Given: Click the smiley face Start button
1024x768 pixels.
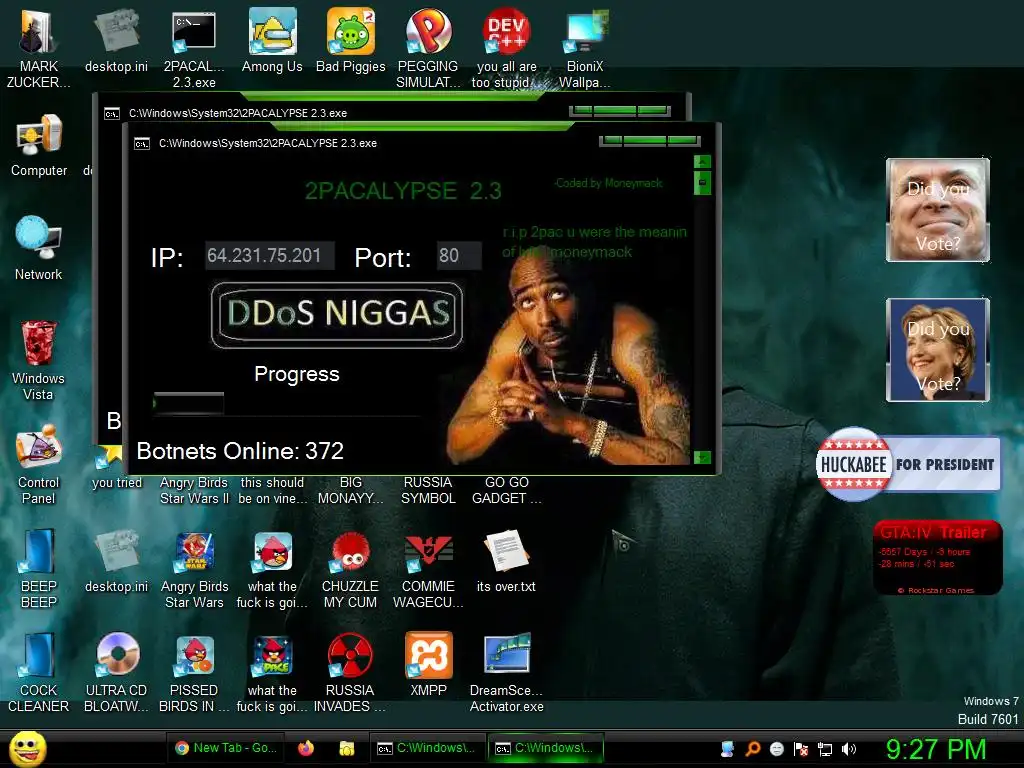Looking at the screenshot, I should [27, 748].
